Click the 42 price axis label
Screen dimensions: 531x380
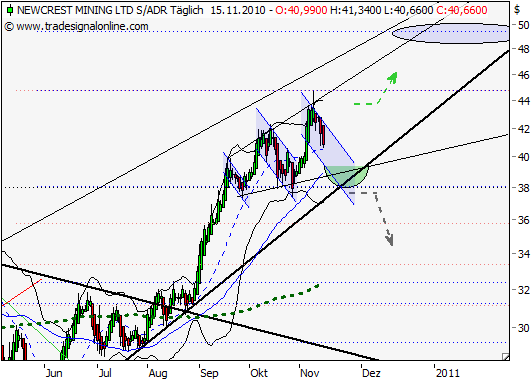pos(523,129)
